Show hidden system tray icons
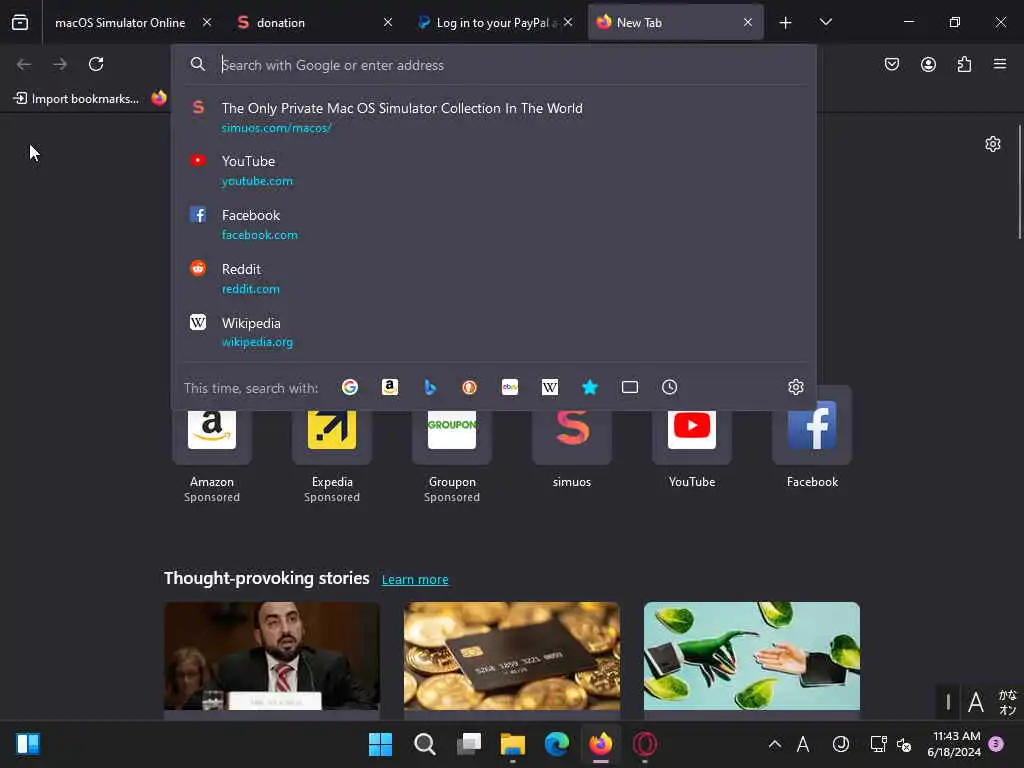The height and width of the screenshot is (768, 1024). point(775,744)
